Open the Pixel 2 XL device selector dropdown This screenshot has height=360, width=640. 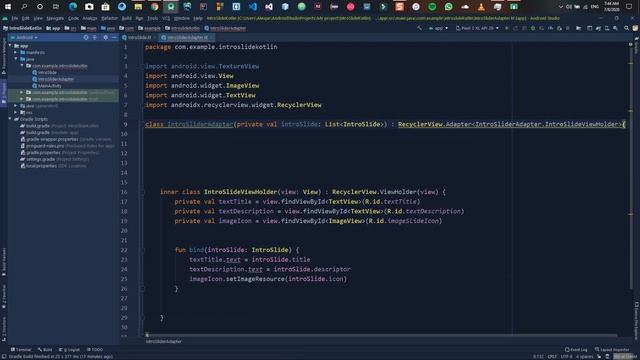tap(477, 28)
